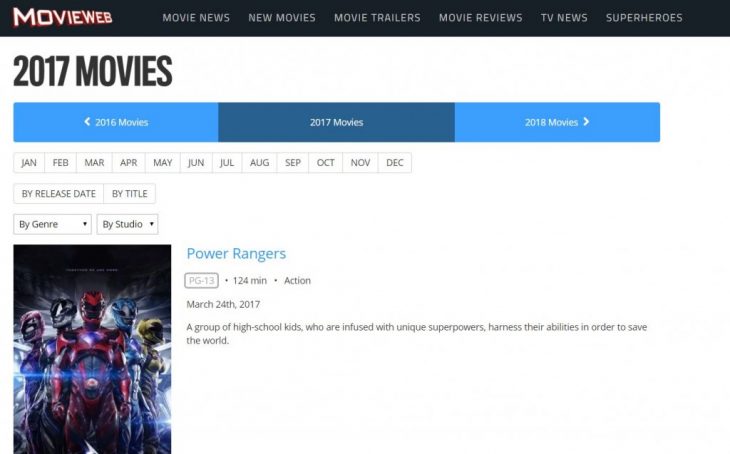Screen dimensions: 730x454
Task: Sort list by release date
Action: pyautogui.click(x=58, y=194)
